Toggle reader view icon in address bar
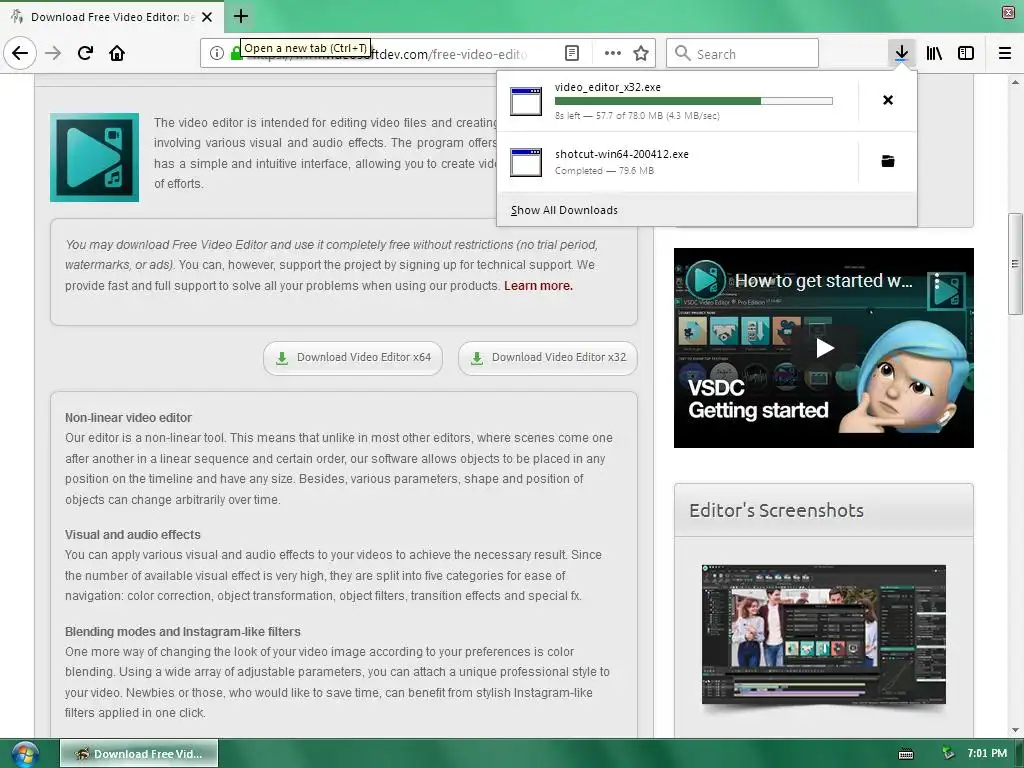The image size is (1024, 768). [571, 53]
